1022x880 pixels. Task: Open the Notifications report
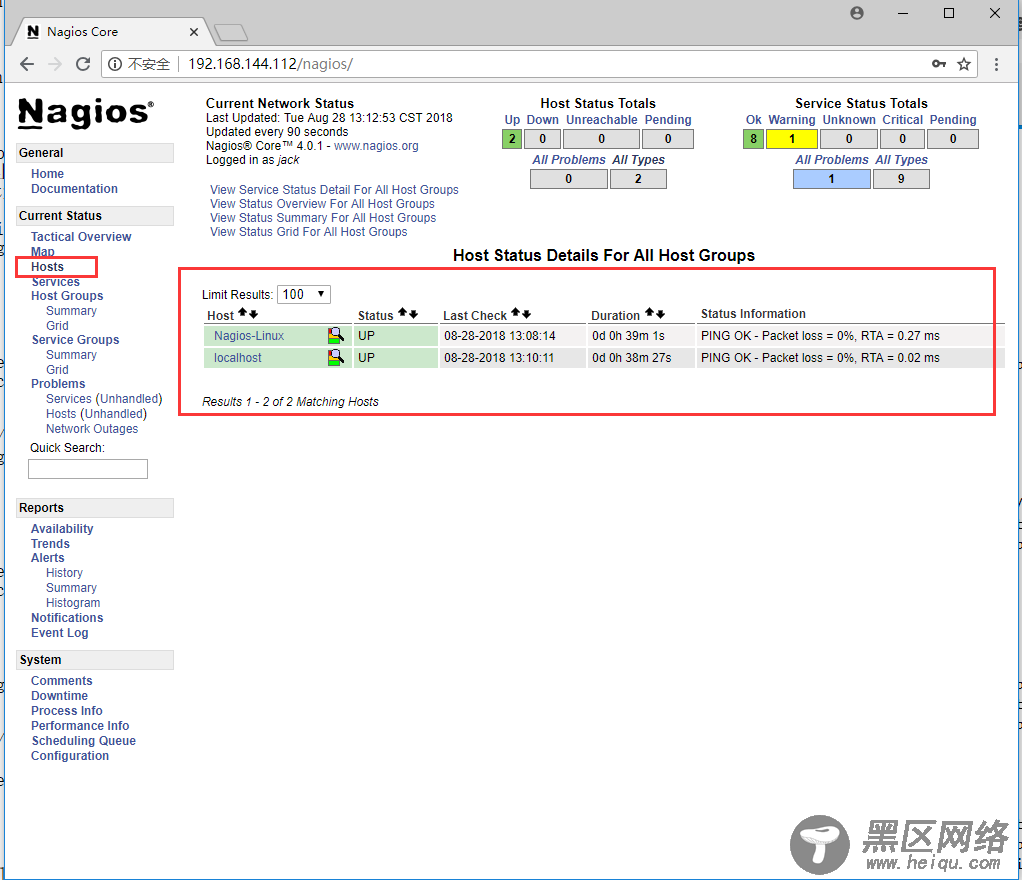[x=67, y=617]
